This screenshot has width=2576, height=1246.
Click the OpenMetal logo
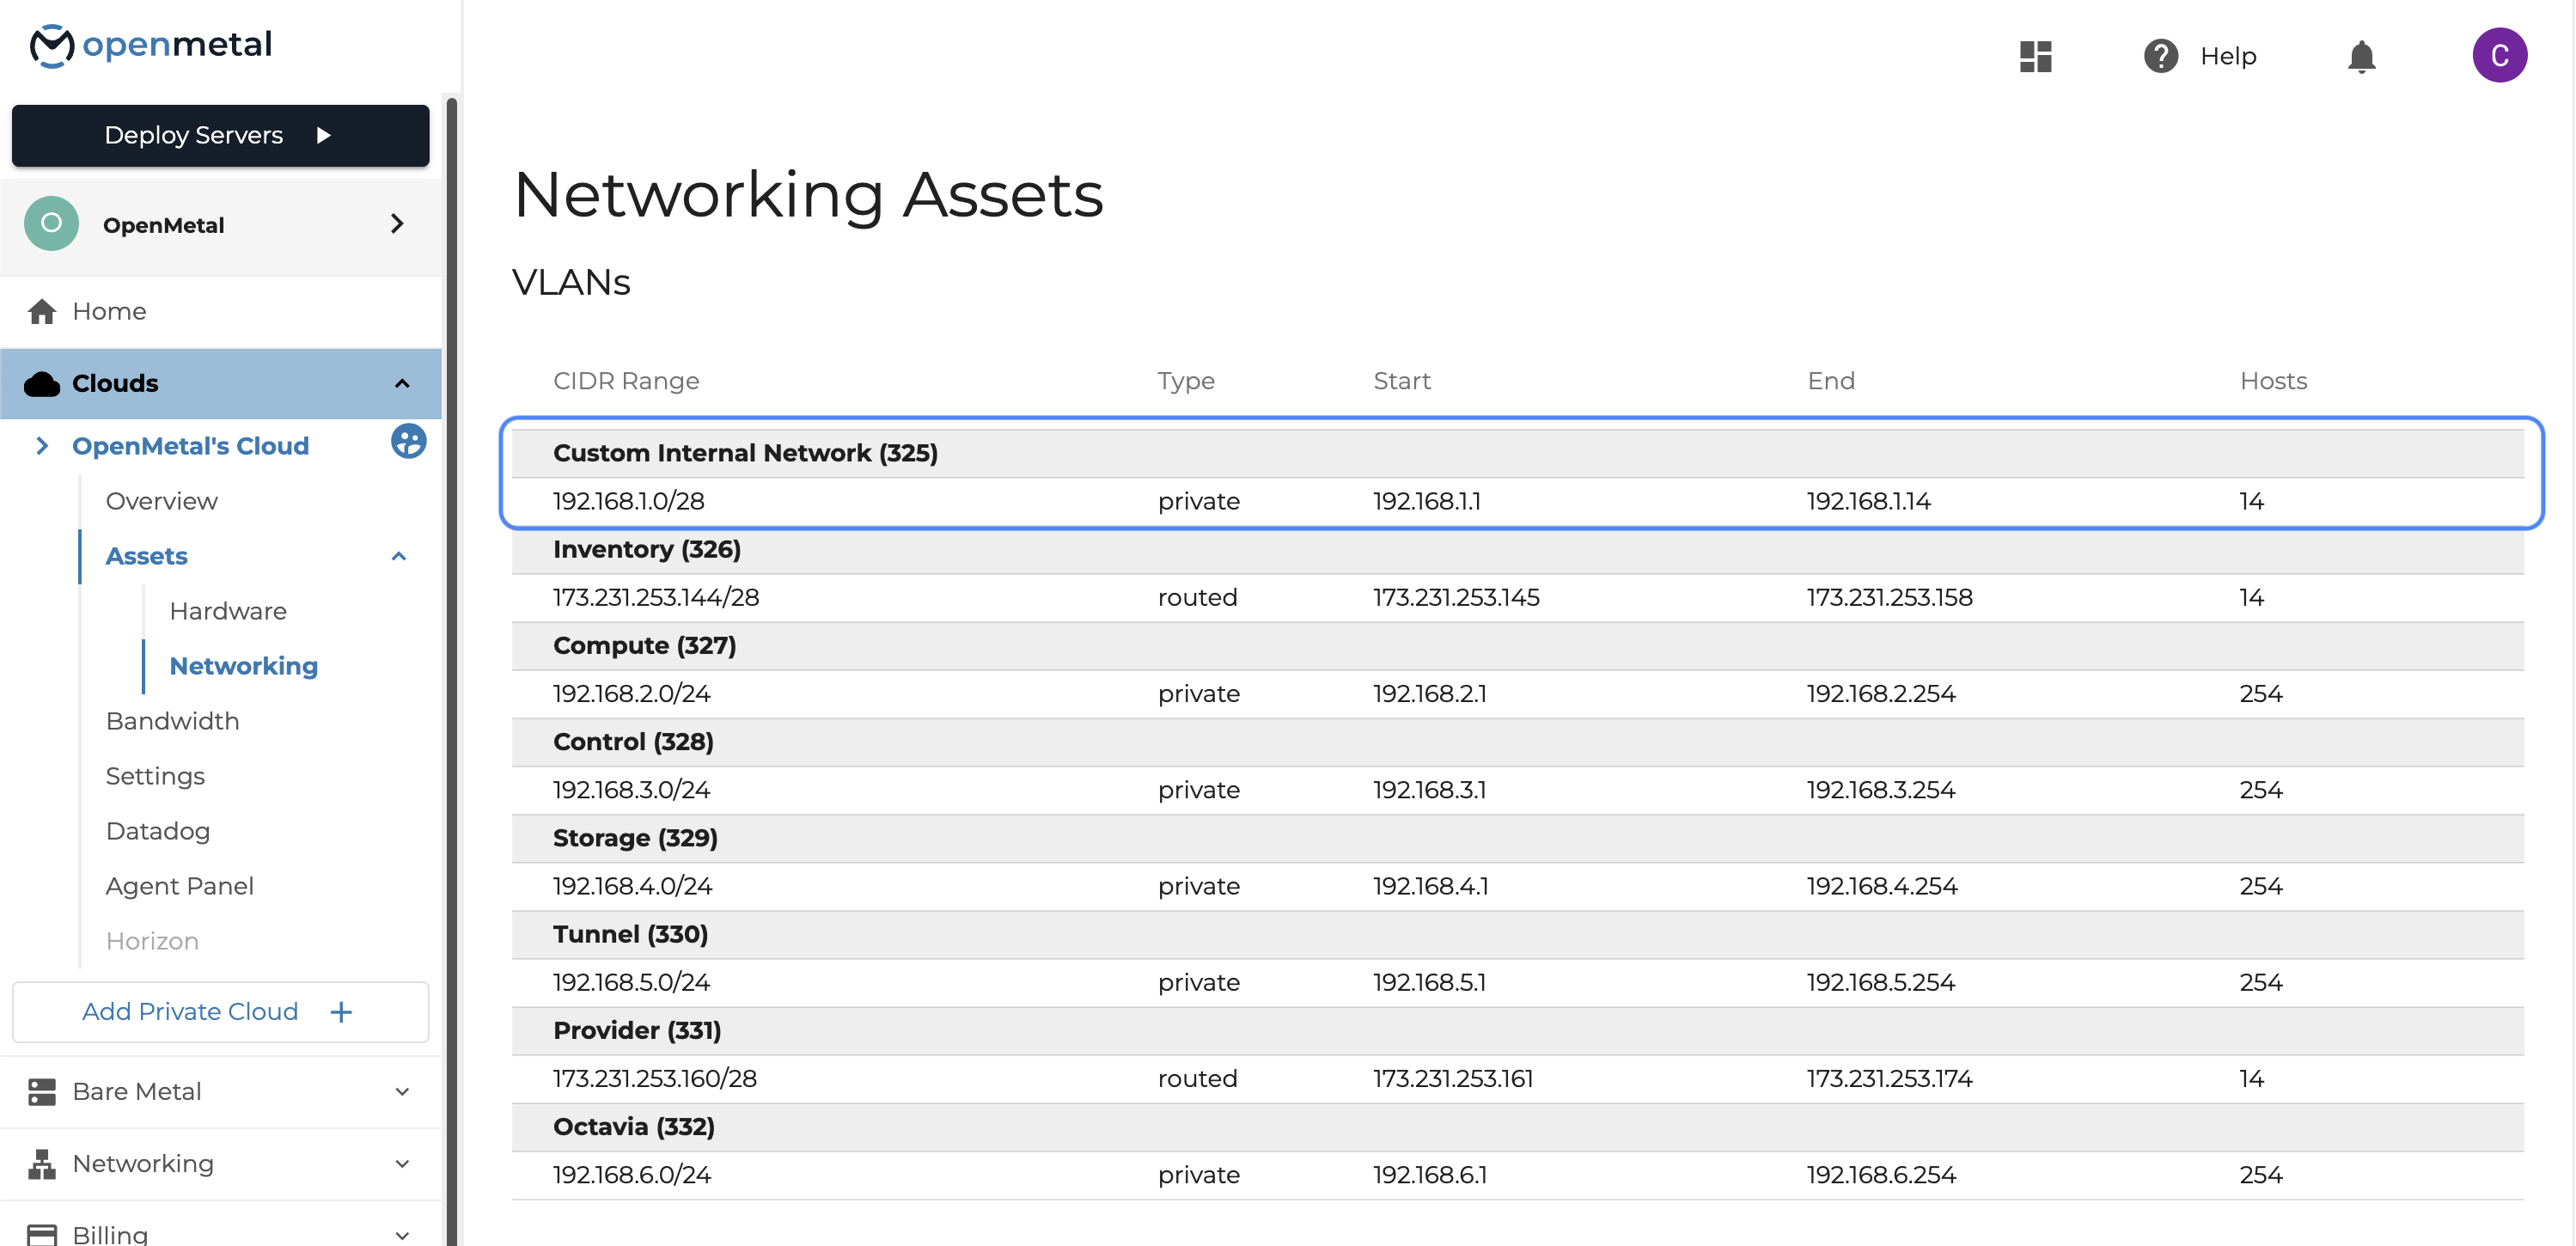(150, 45)
